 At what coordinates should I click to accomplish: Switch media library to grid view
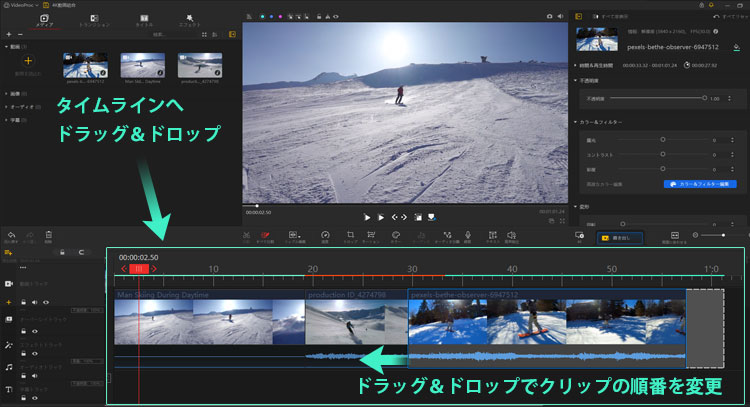(x=204, y=34)
